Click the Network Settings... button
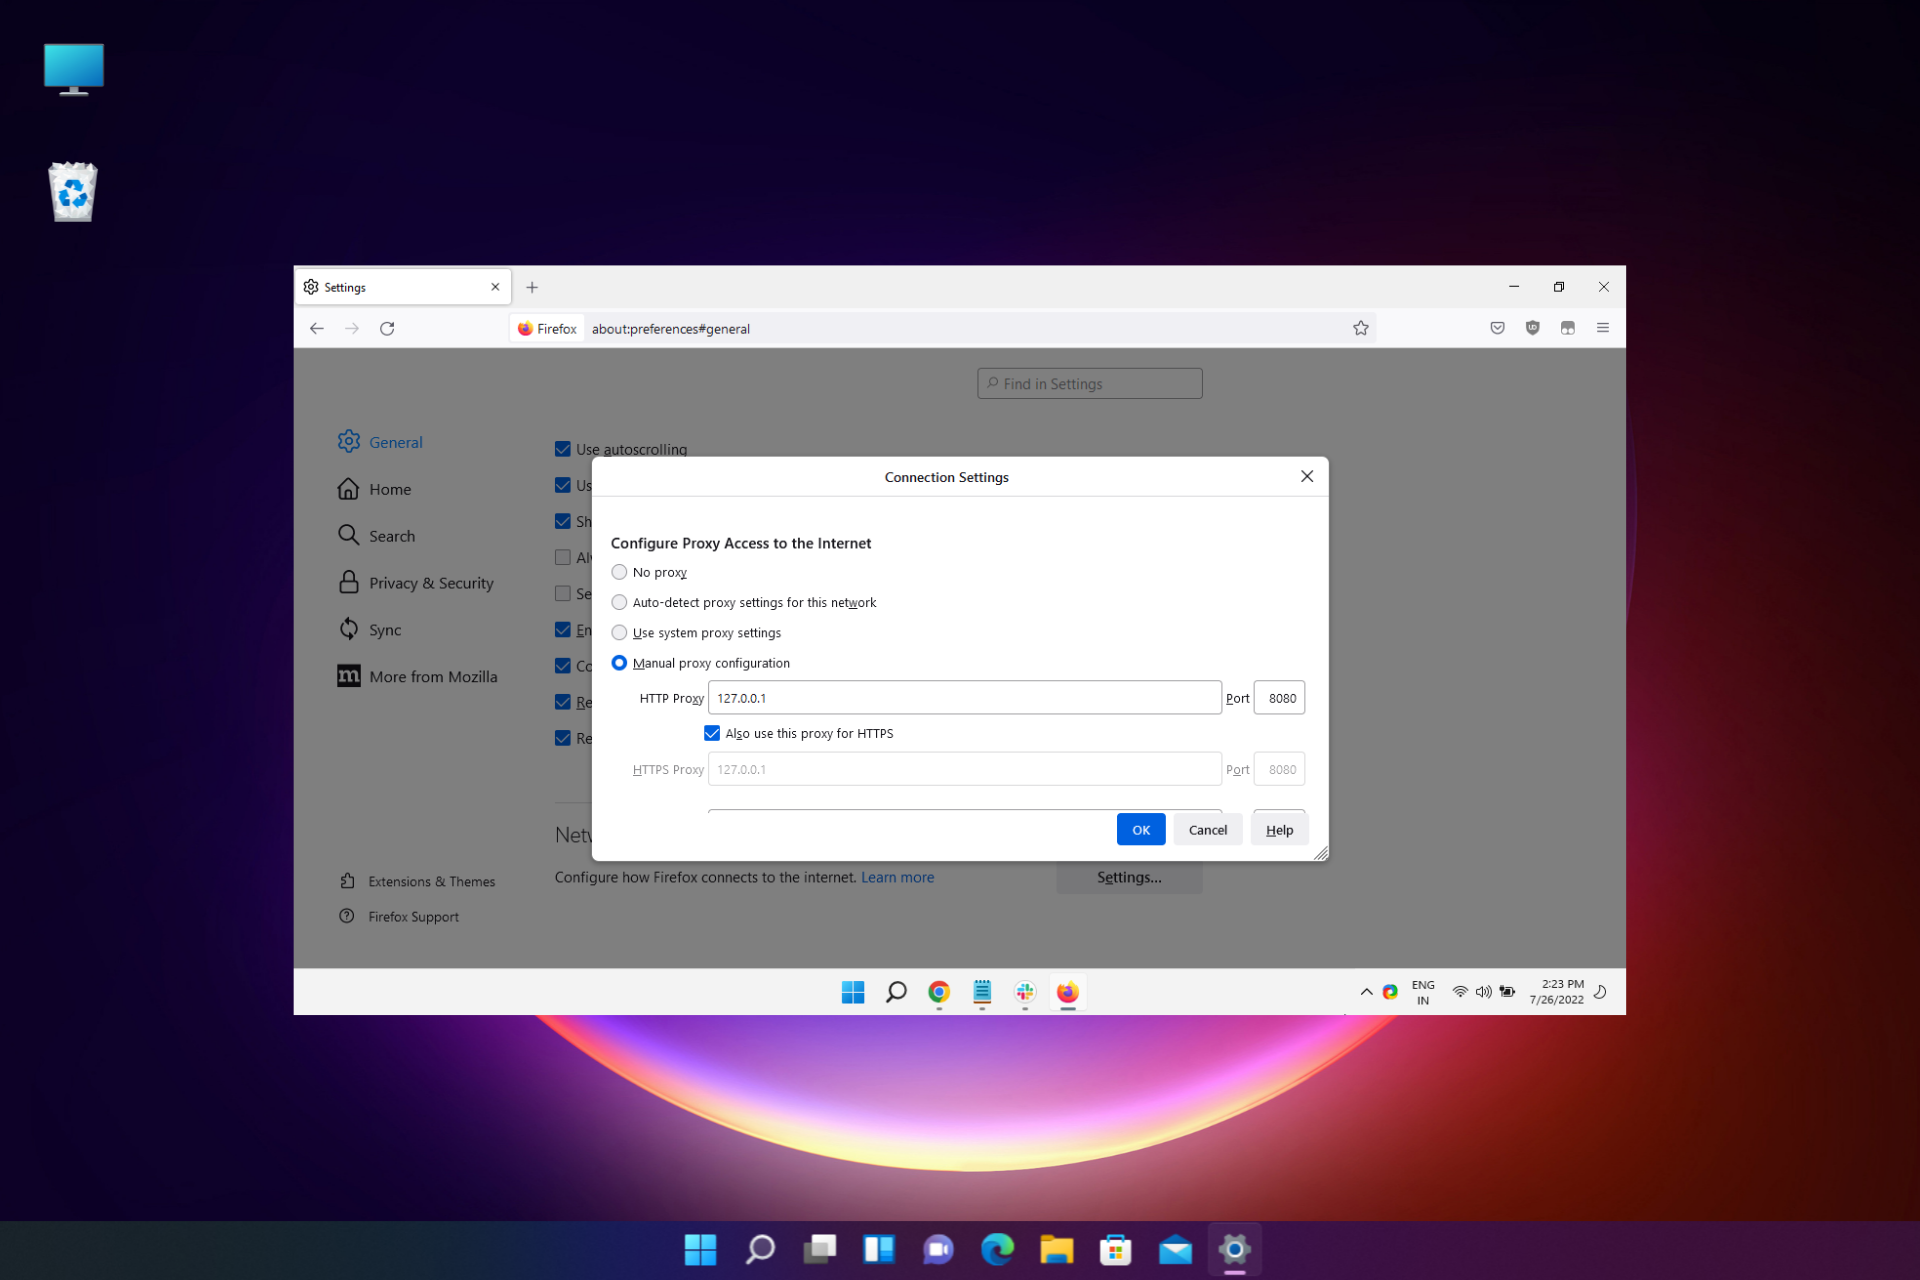The height and width of the screenshot is (1280, 1920). pos(1129,877)
